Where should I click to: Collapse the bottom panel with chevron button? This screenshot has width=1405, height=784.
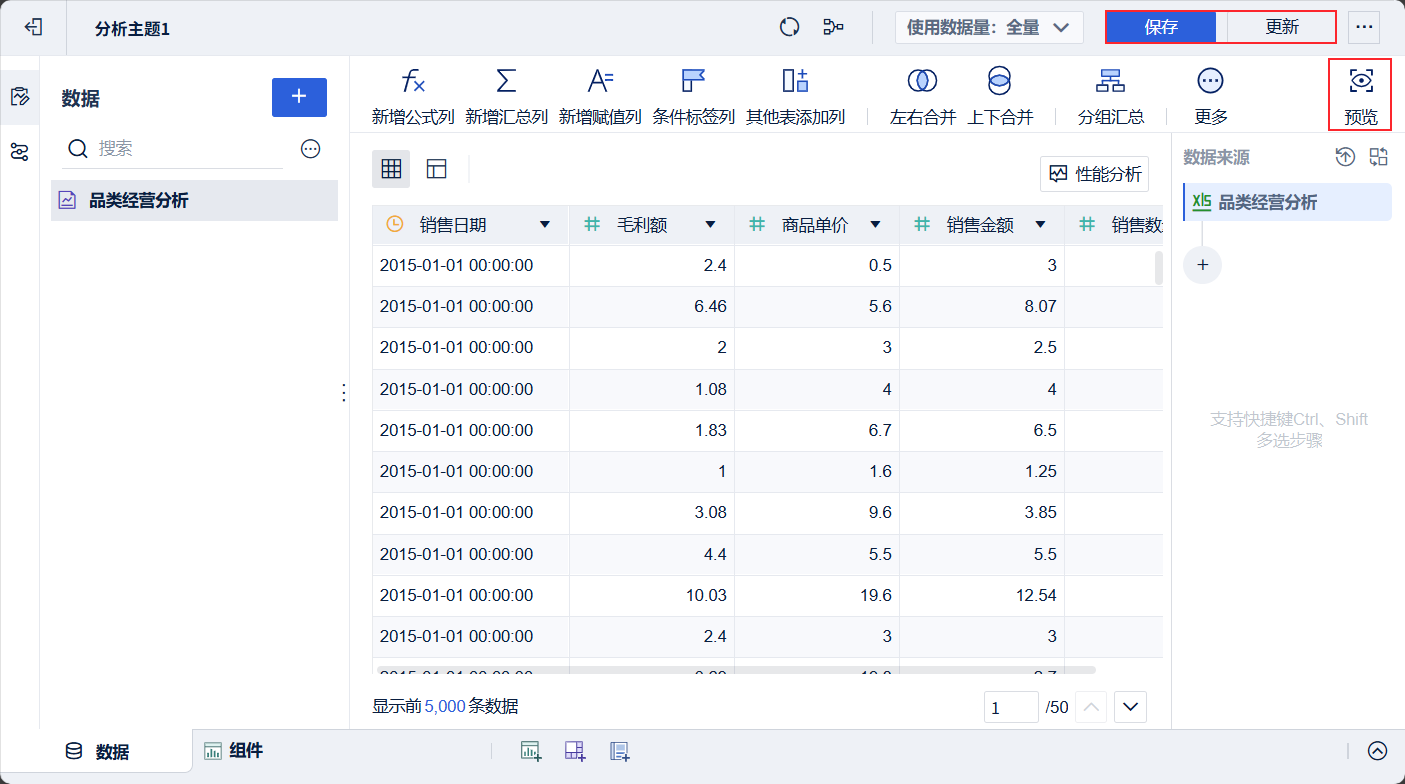tap(1377, 751)
